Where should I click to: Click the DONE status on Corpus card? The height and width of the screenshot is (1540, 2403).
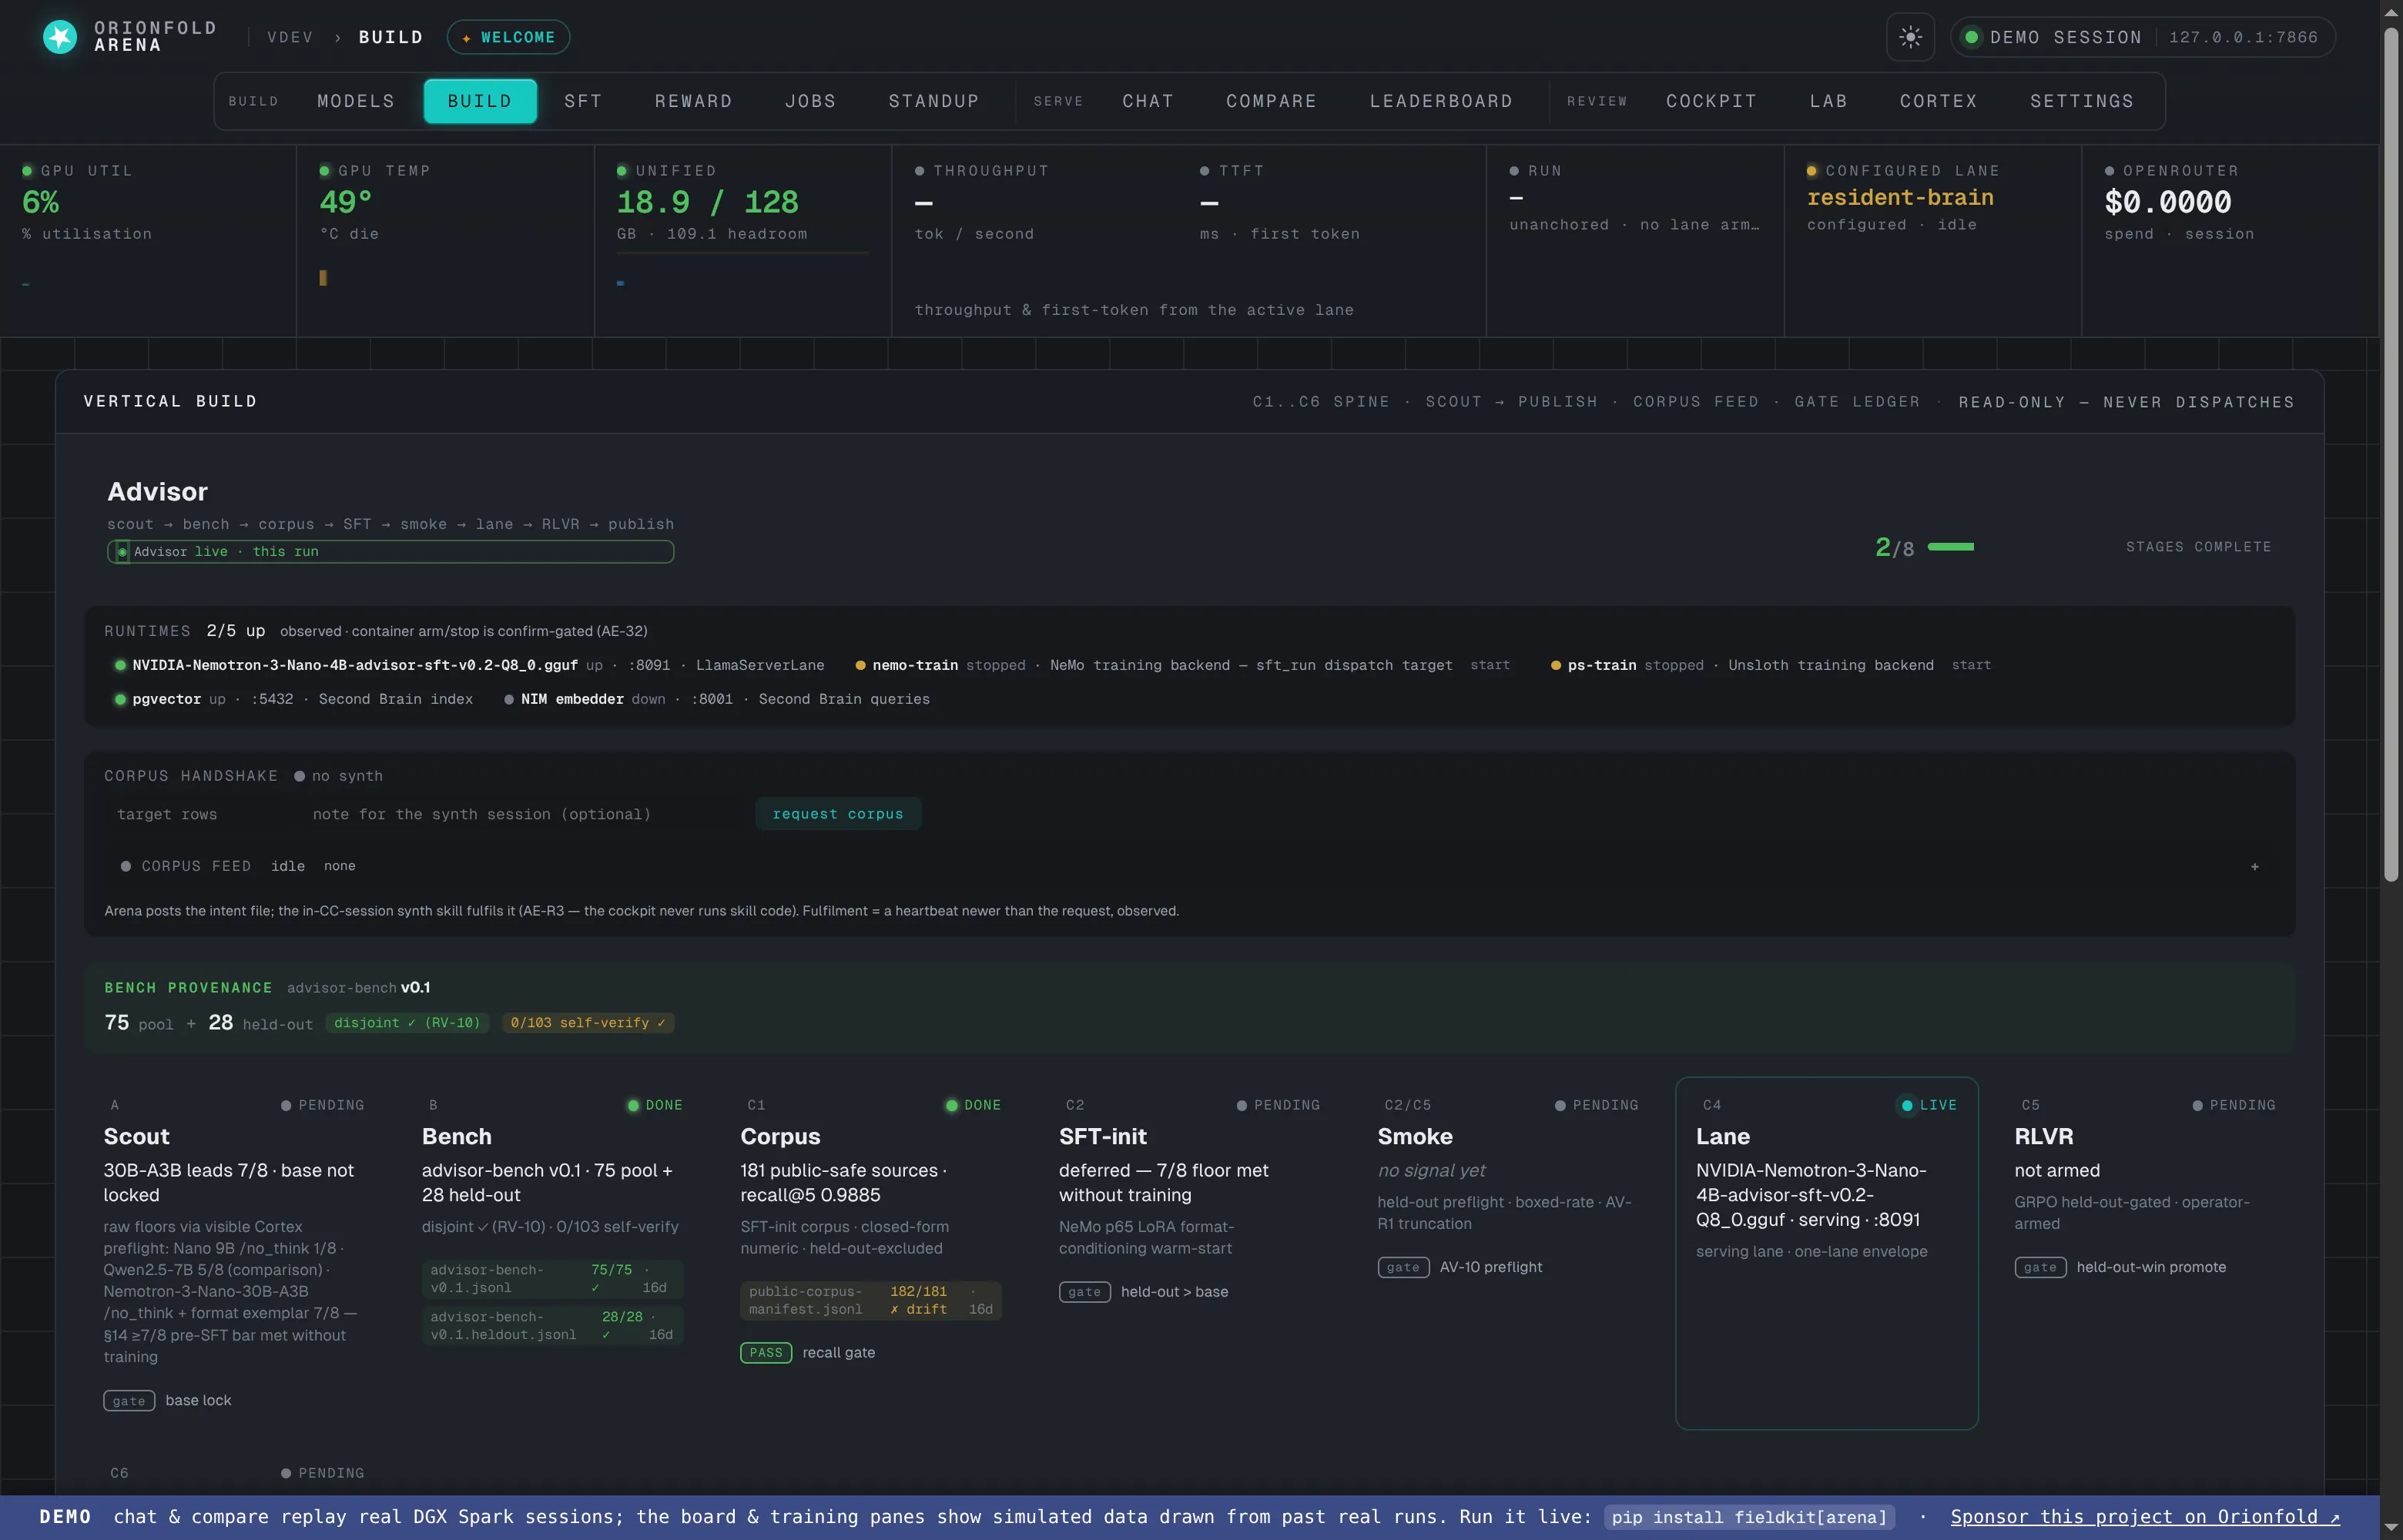973,1105
